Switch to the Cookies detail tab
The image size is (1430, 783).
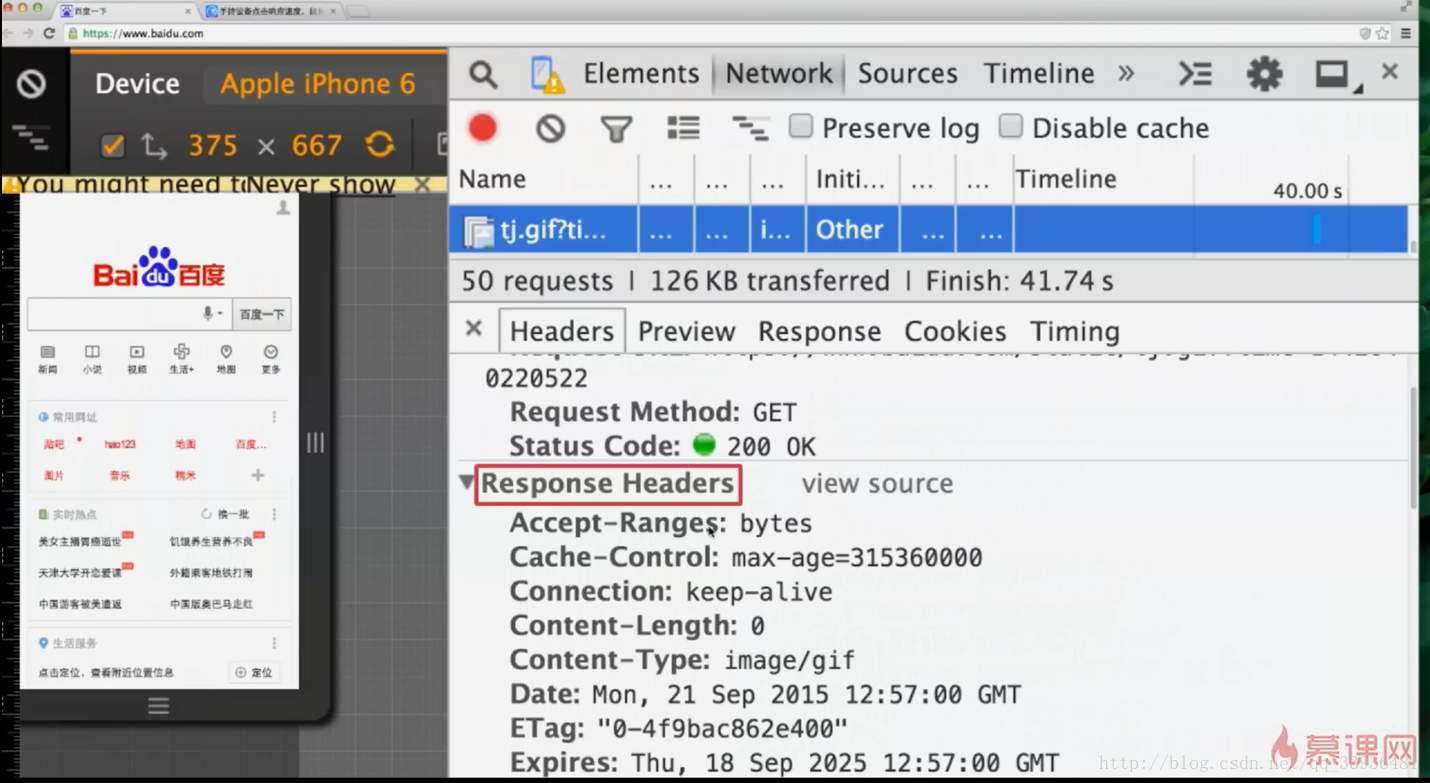(955, 331)
